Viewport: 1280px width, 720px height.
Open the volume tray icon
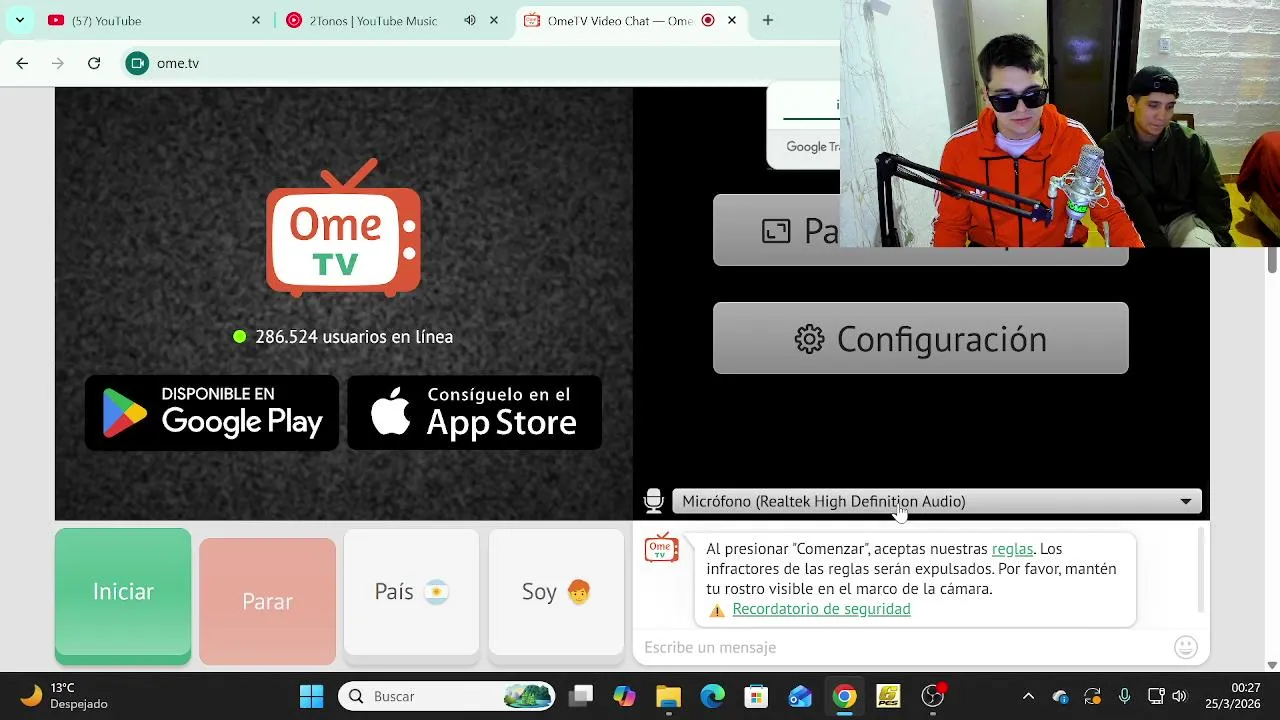pyautogui.click(x=1180, y=696)
